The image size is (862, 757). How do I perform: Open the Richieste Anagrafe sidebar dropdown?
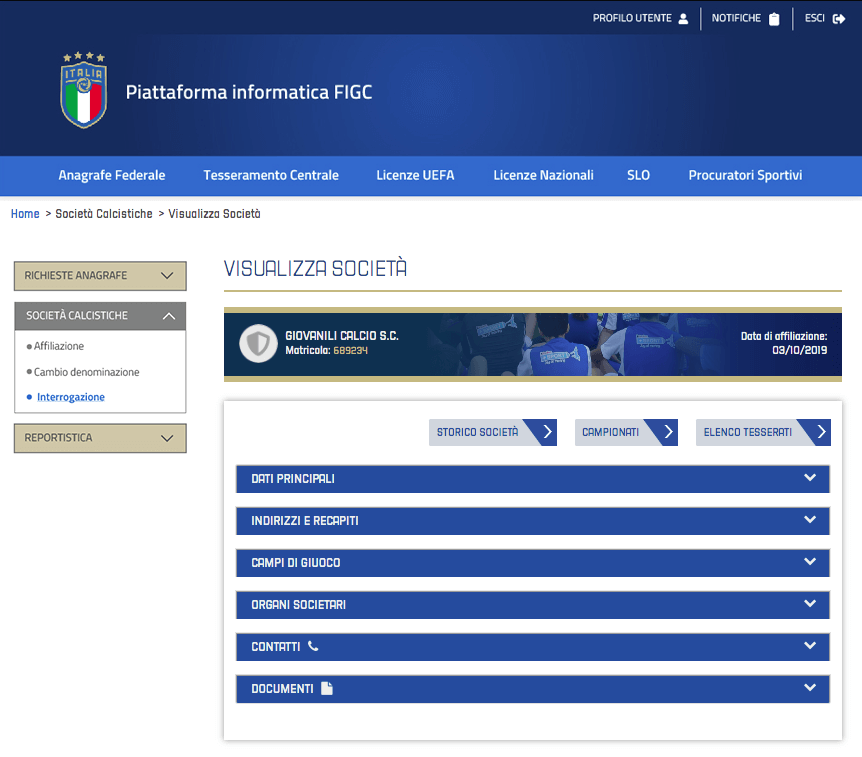pyautogui.click(x=167, y=276)
